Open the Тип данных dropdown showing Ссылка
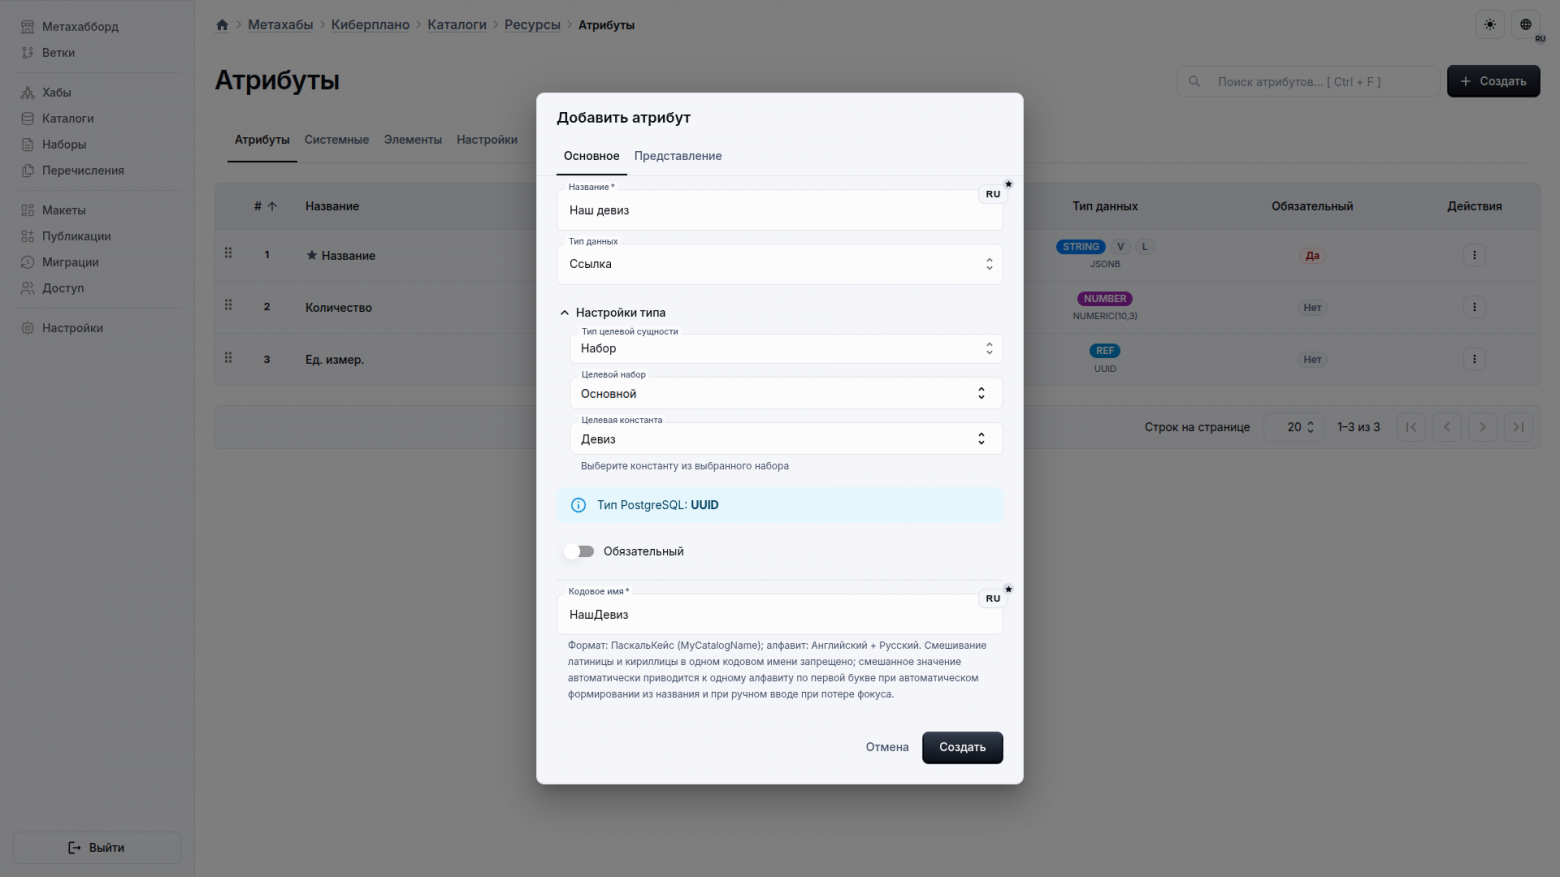This screenshot has height=877, width=1560. (x=780, y=263)
